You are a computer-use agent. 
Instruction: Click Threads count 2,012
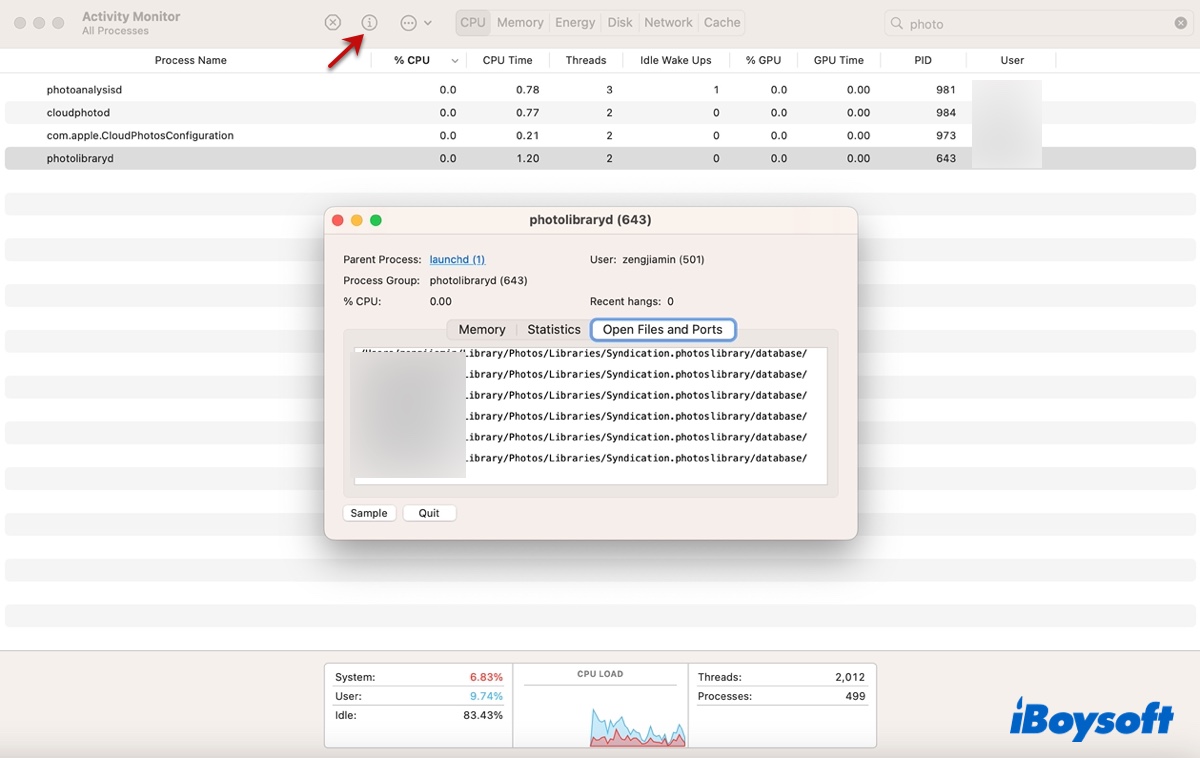(850, 677)
